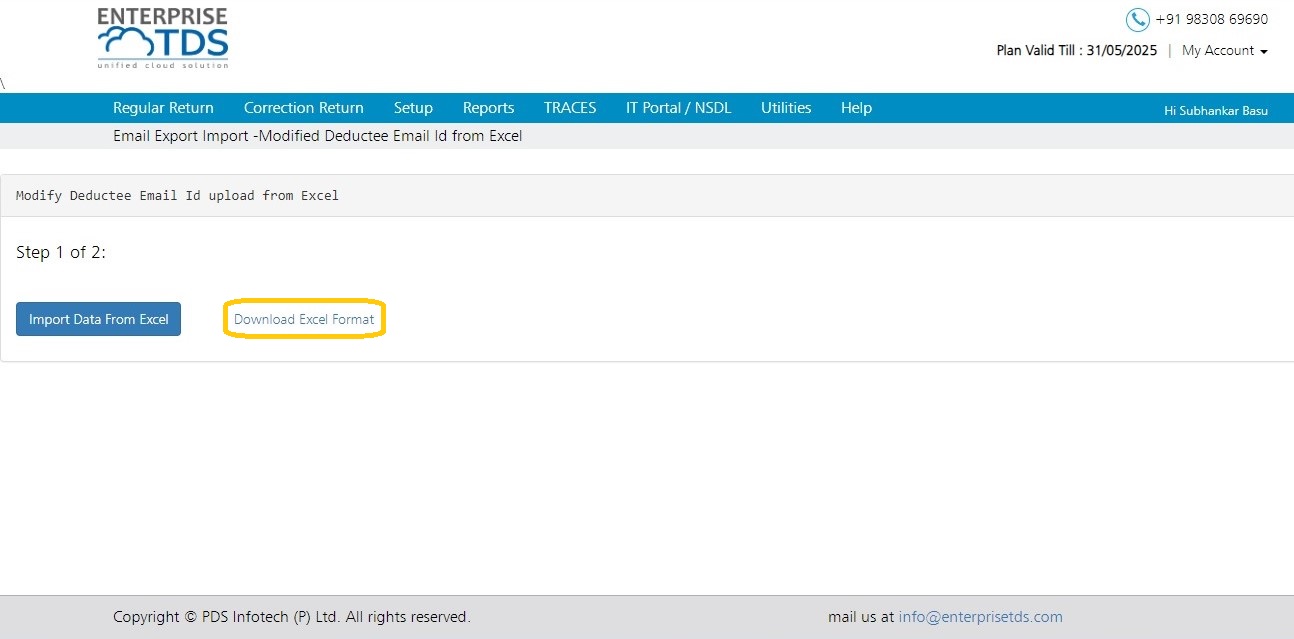Open the Help menu
Viewport: 1294px width, 639px height.
tap(856, 108)
